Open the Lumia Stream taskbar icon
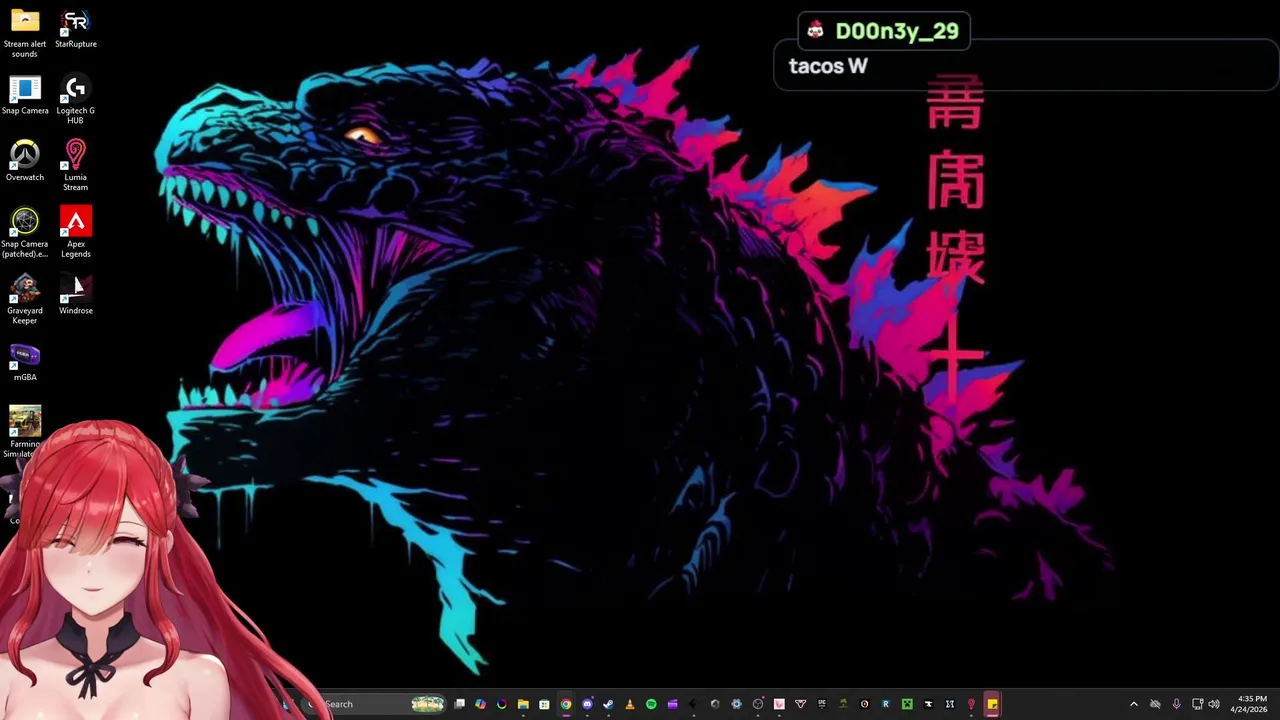The height and width of the screenshot is (720, 1280). 971,704
